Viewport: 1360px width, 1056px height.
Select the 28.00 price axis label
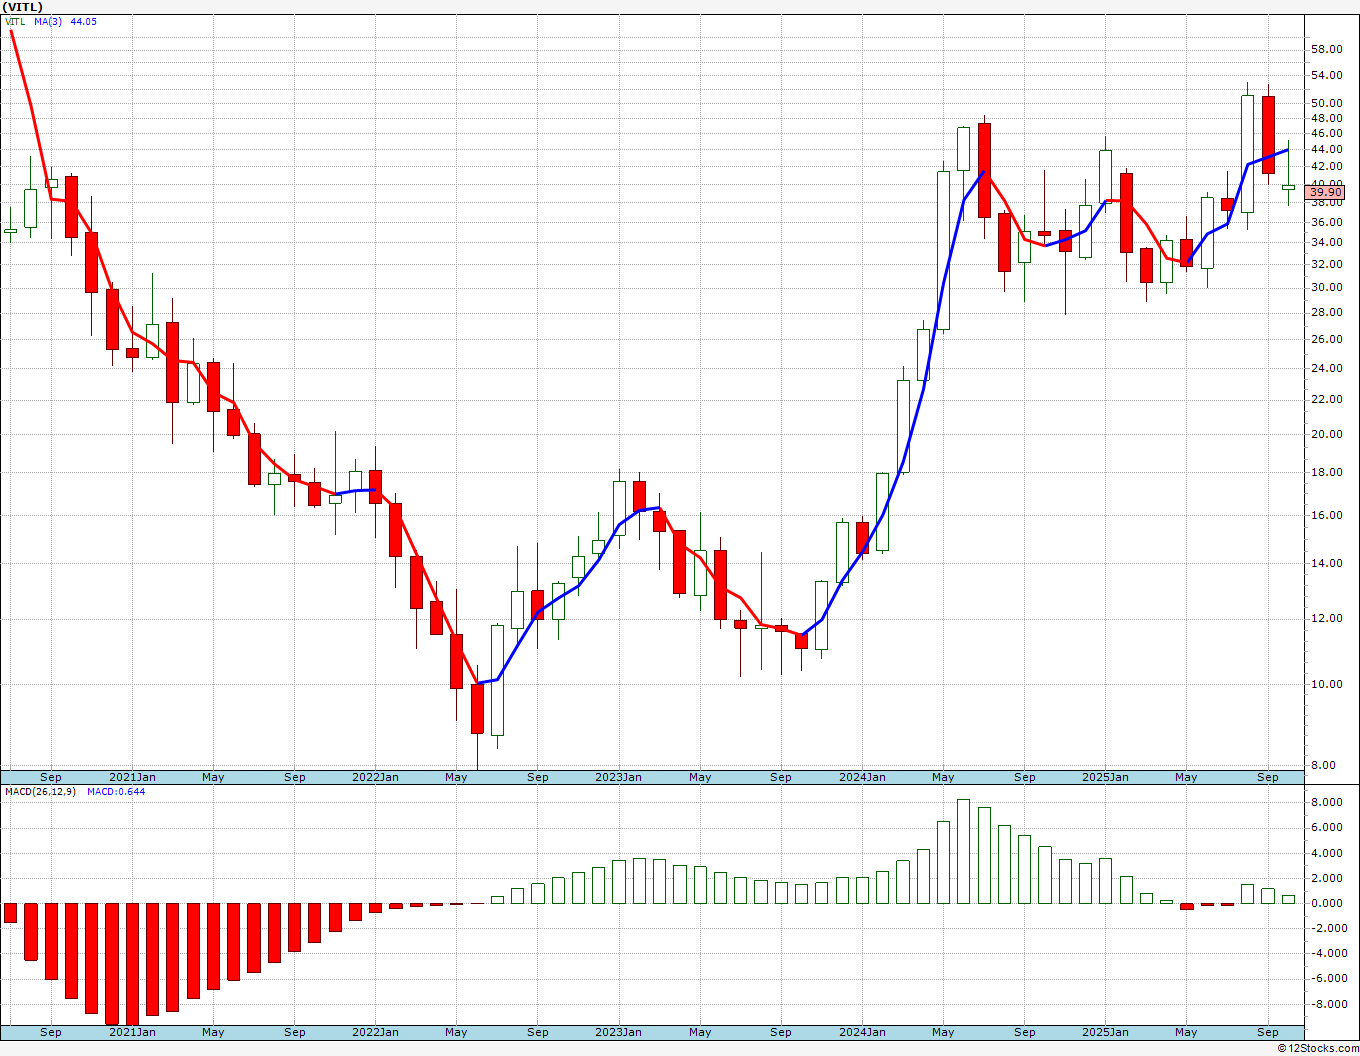[1326, 312]
